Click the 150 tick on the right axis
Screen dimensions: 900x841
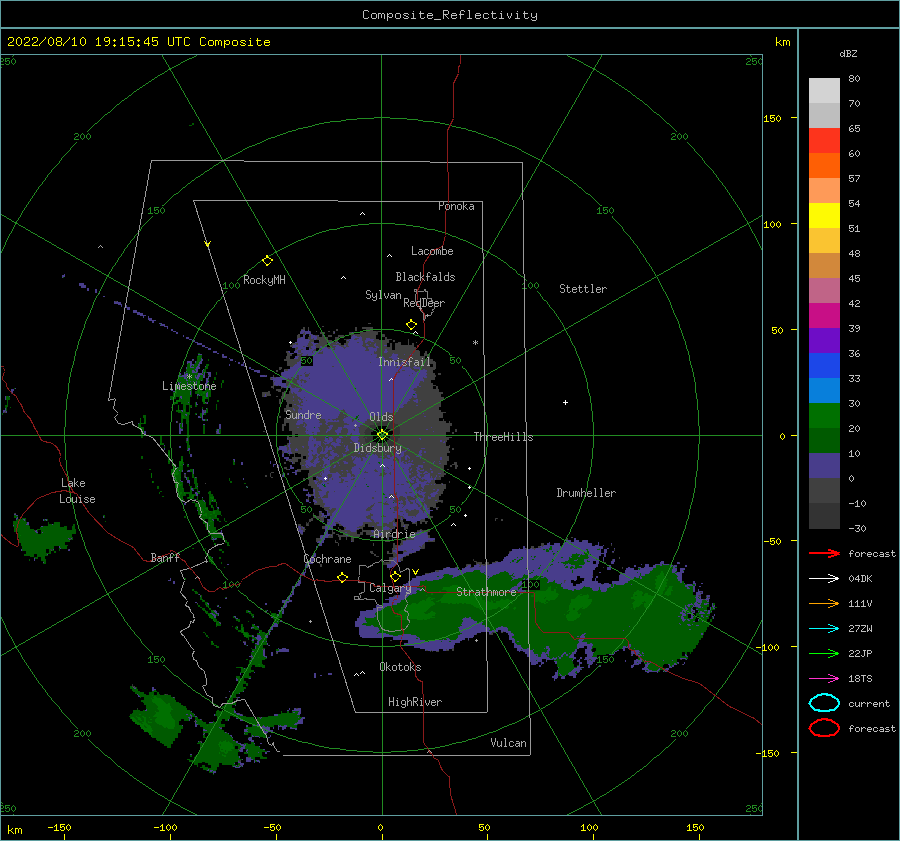(x=772, y=118)
